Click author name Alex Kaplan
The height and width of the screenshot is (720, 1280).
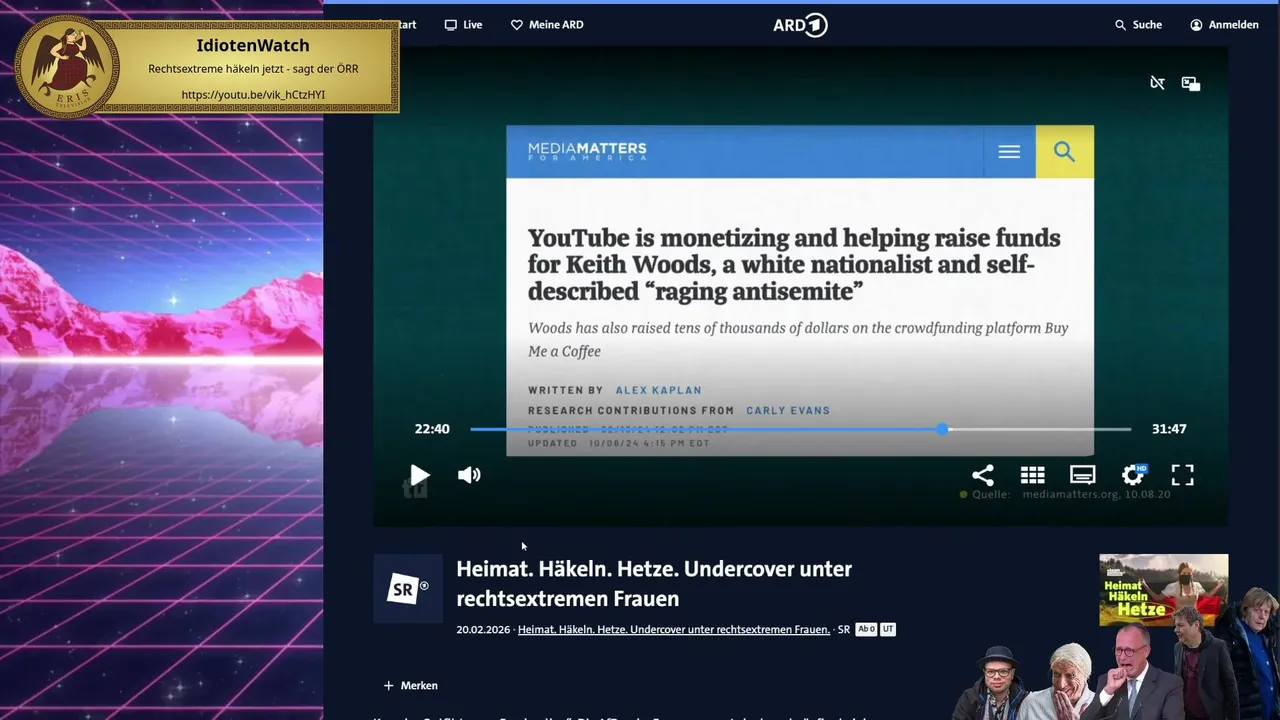point(658,390)
